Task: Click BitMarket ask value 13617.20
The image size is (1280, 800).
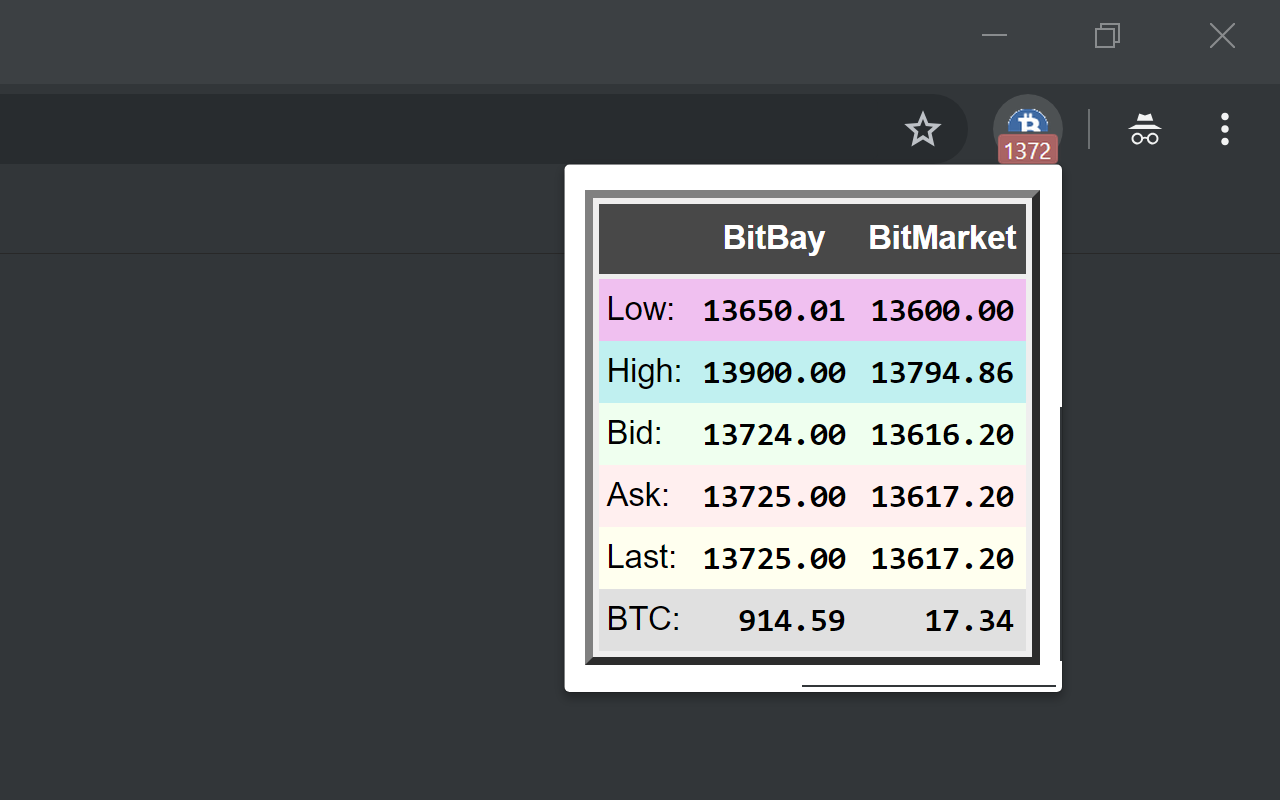Action: [x=942, y=497]
